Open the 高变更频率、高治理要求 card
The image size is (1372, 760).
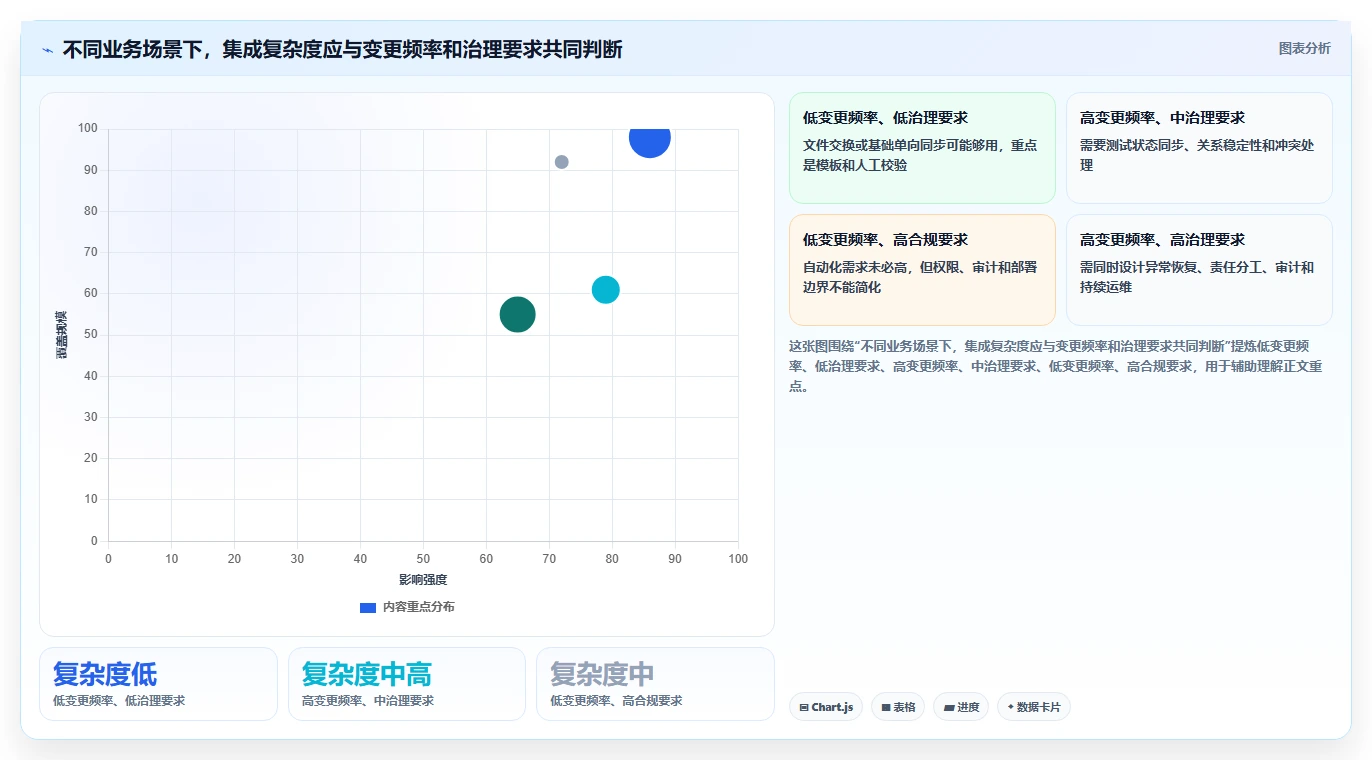pyautogui.click(x=1199, y=270)
